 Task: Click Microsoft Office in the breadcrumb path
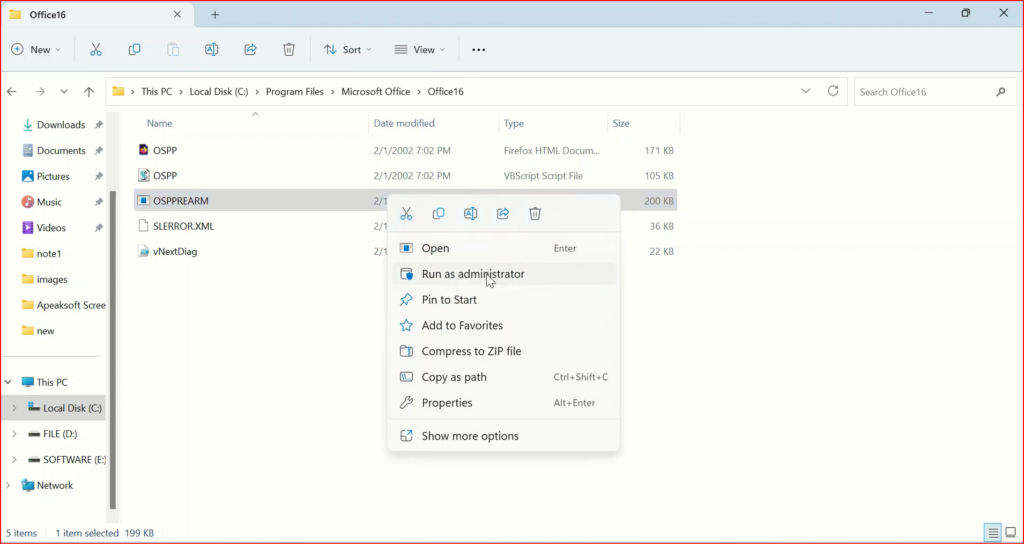tap(376, 91)
